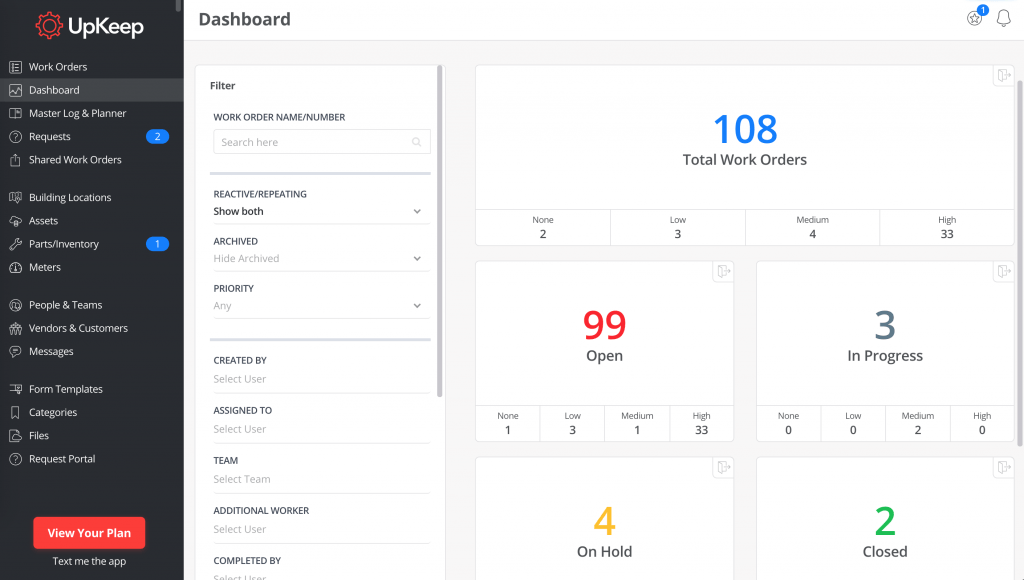The height and width of the screenshot is (580, 1024).
Task: Click the Parts/Inventory count badge '1'
Action: [157, 244]
